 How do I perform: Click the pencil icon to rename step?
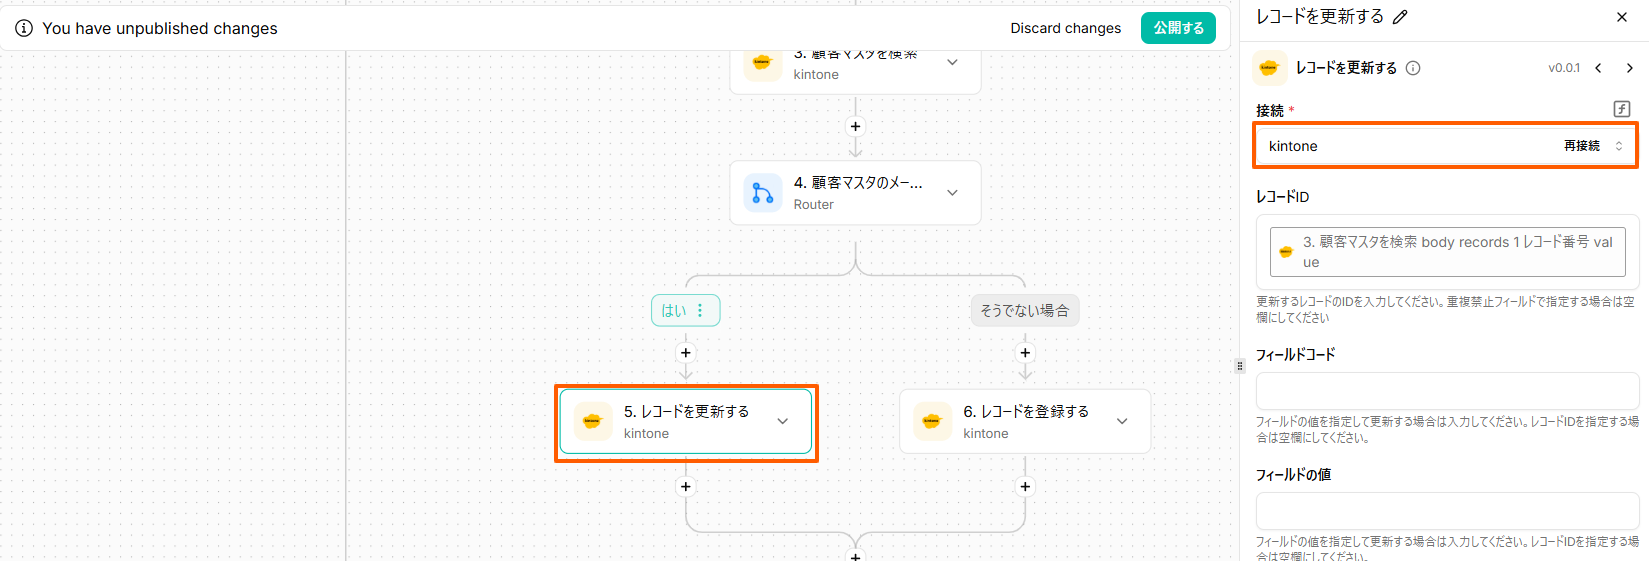click(1400, 17)
